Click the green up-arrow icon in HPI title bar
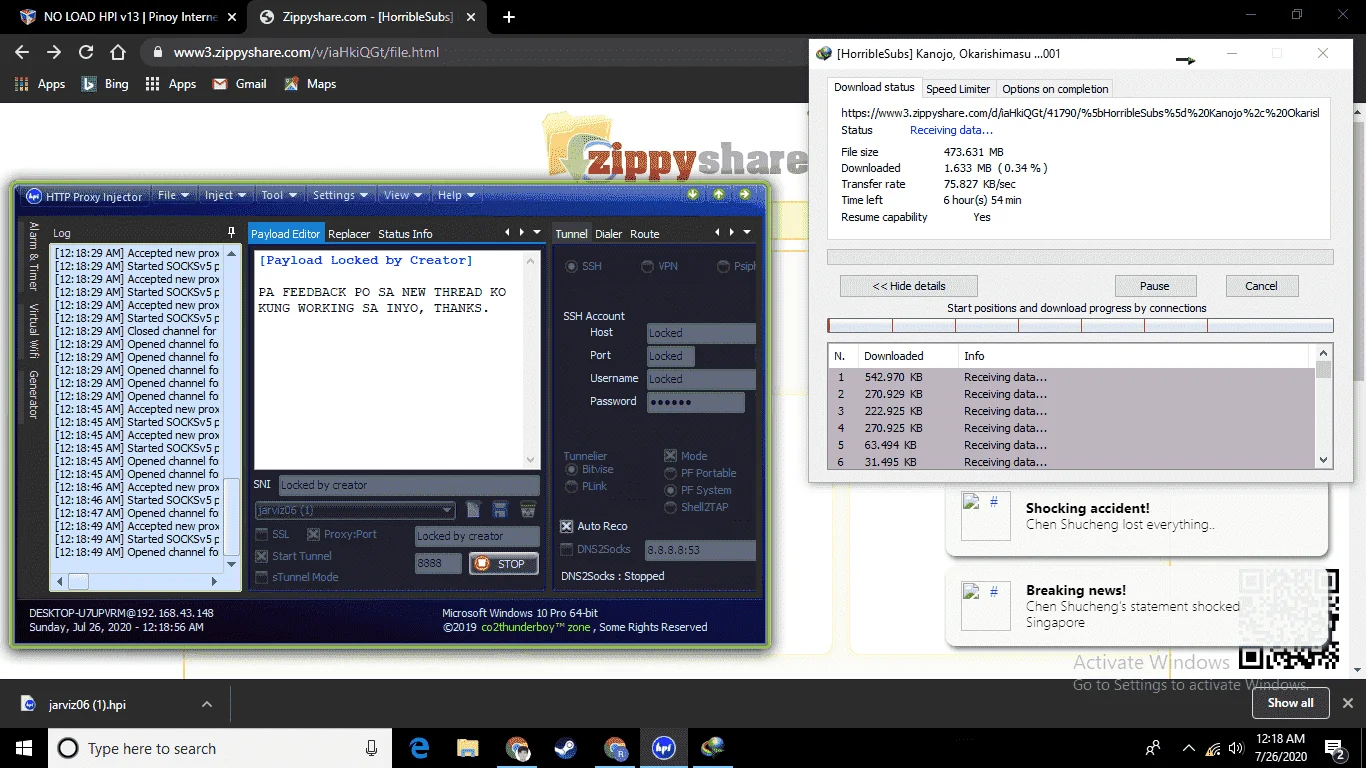1366x768 pixels. click(x=719, y=194)
